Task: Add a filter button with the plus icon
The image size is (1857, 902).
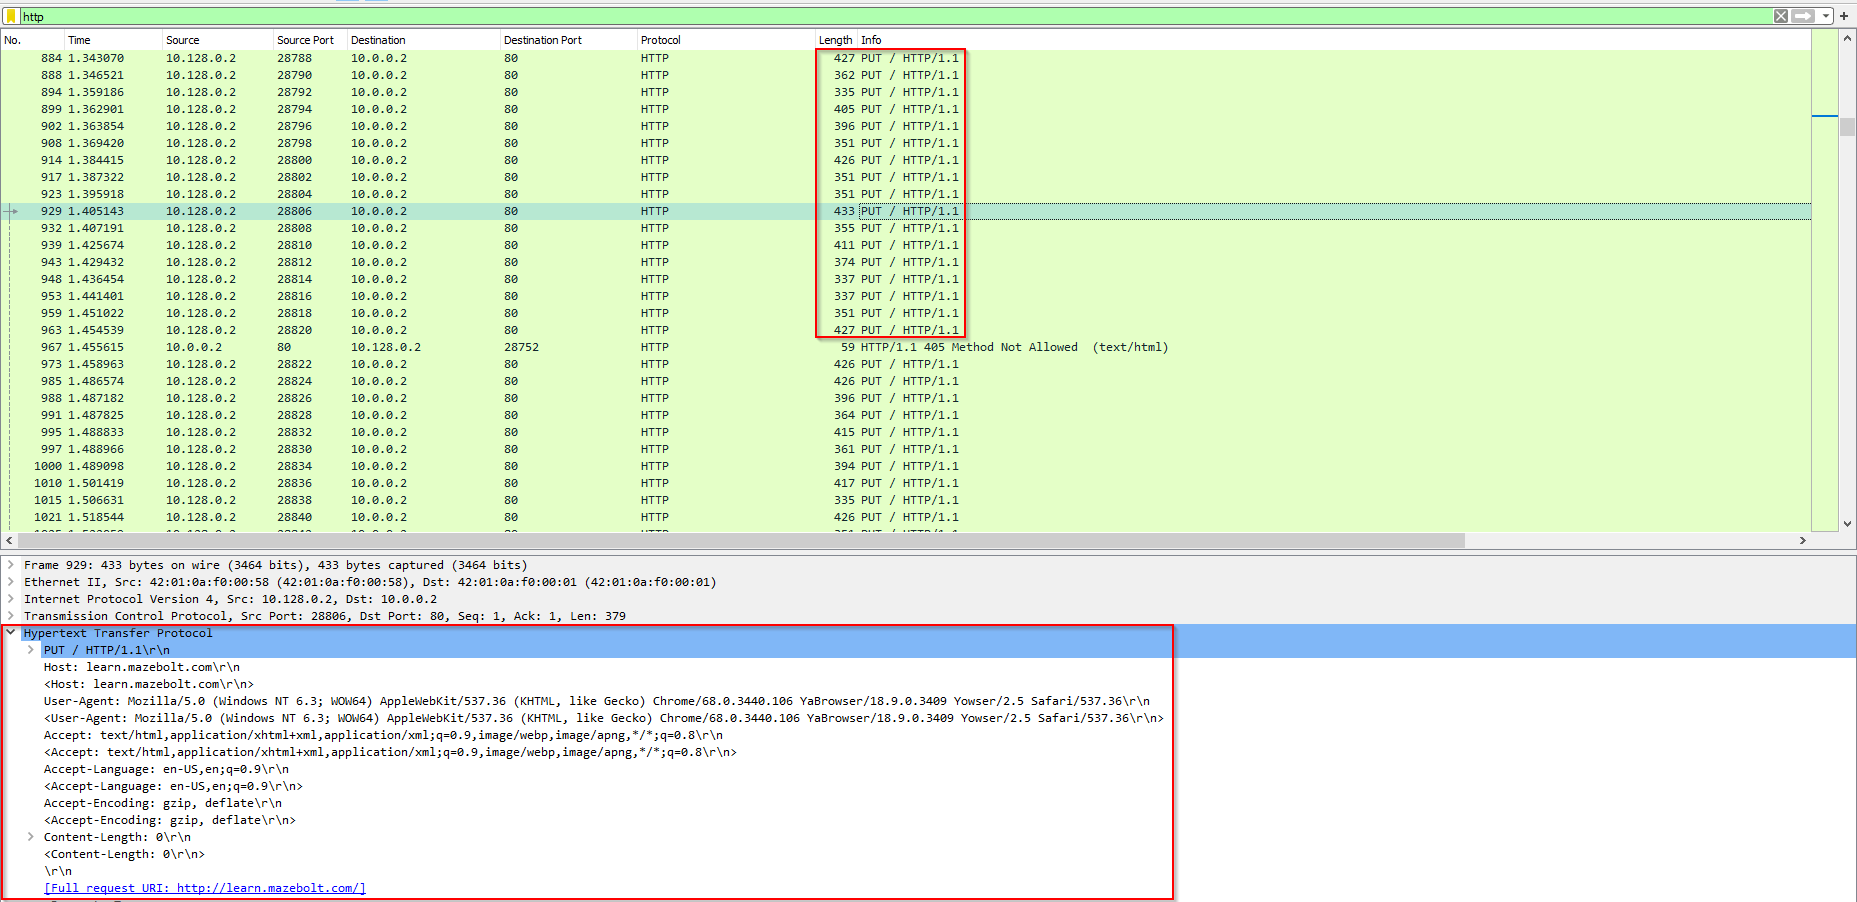Action: click(x=1844, y=16)
